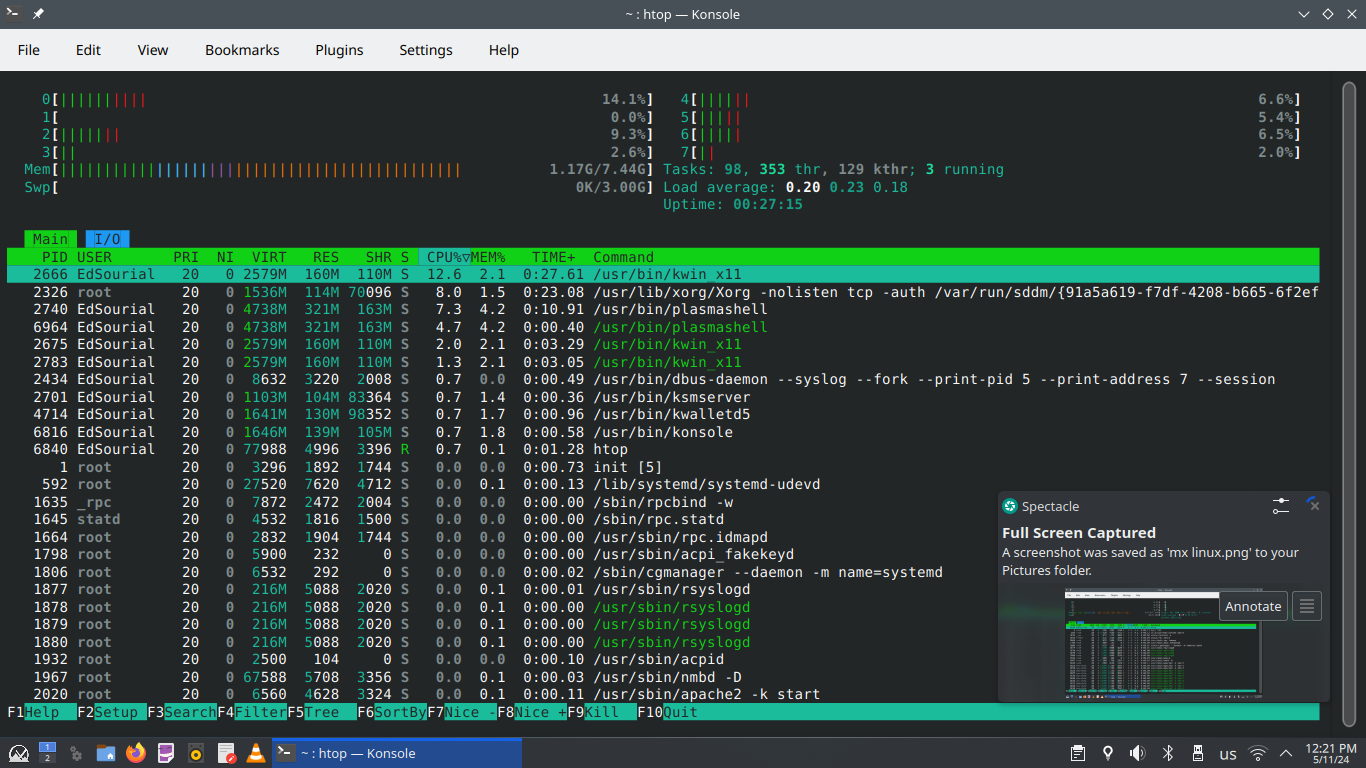Toggle the pin icon in title bar
This screenshot has width=1366, height=768.
coord(38,14)
